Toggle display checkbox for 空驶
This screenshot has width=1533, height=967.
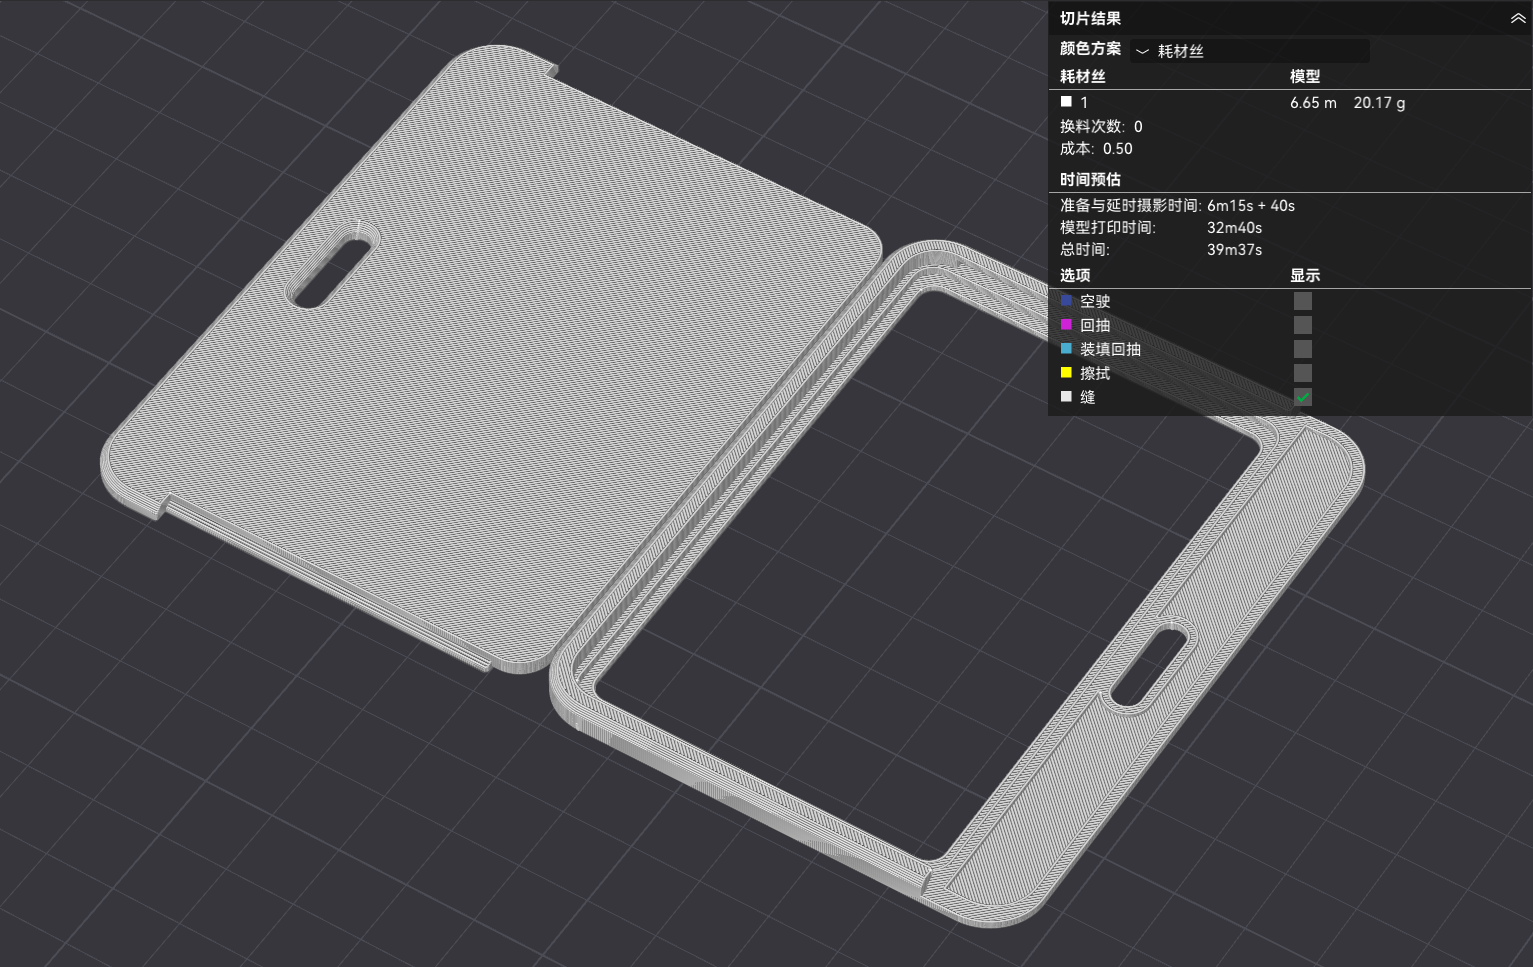pos(1302,301)
